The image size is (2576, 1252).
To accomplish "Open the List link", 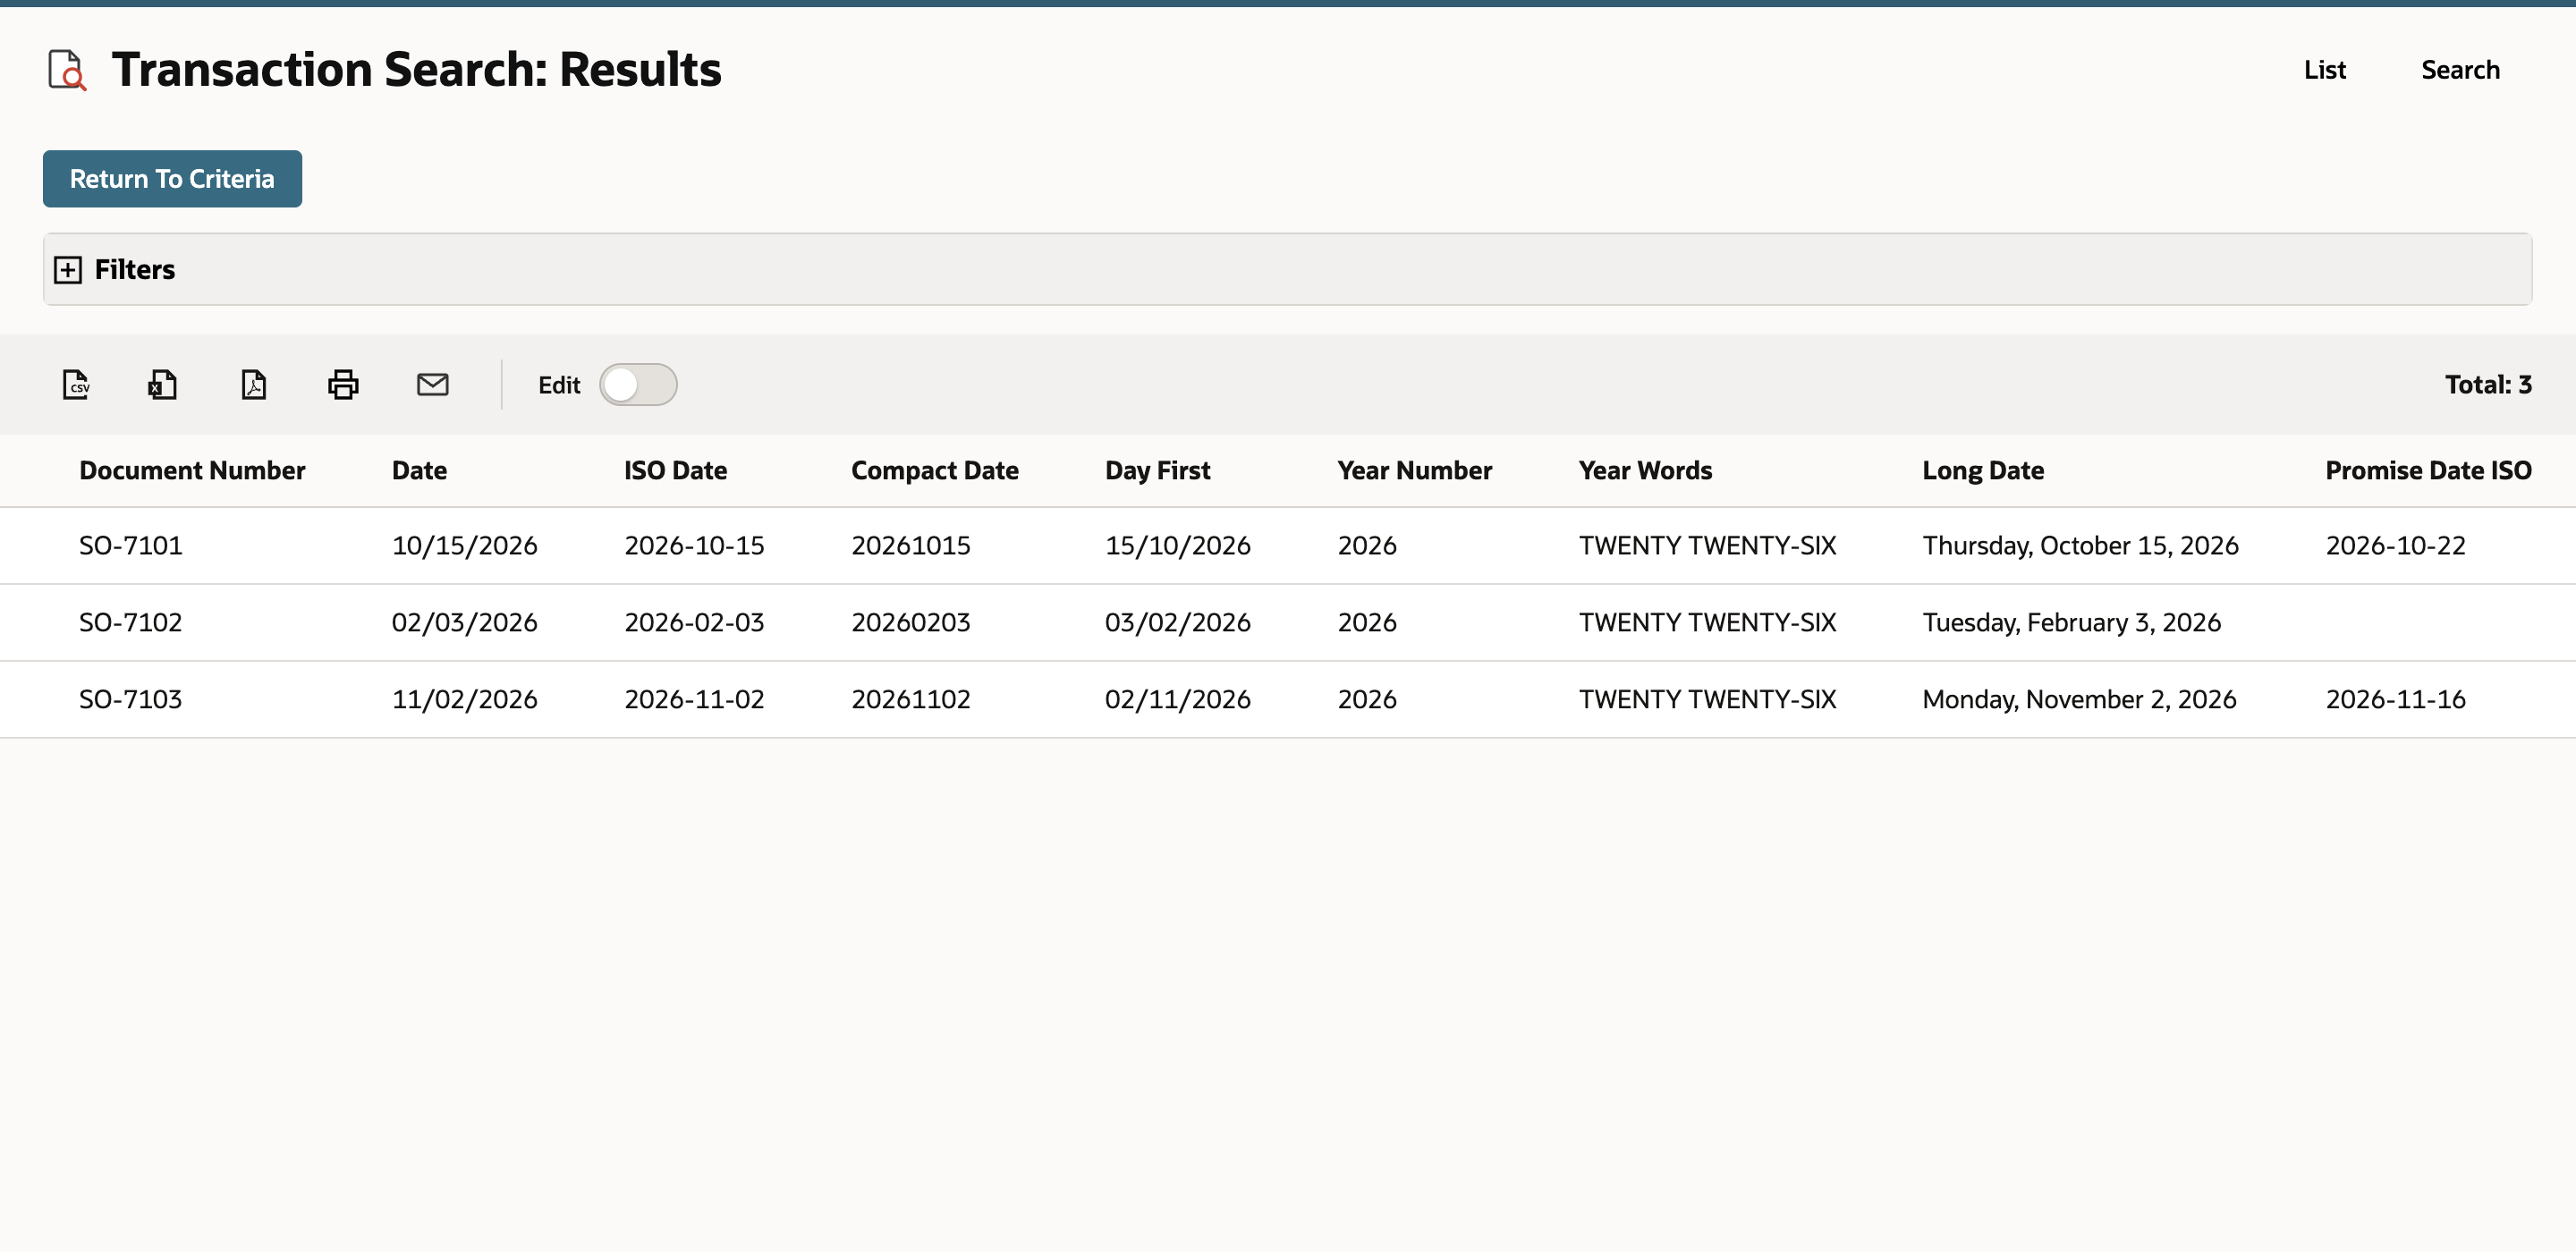I will point(2324,69).
